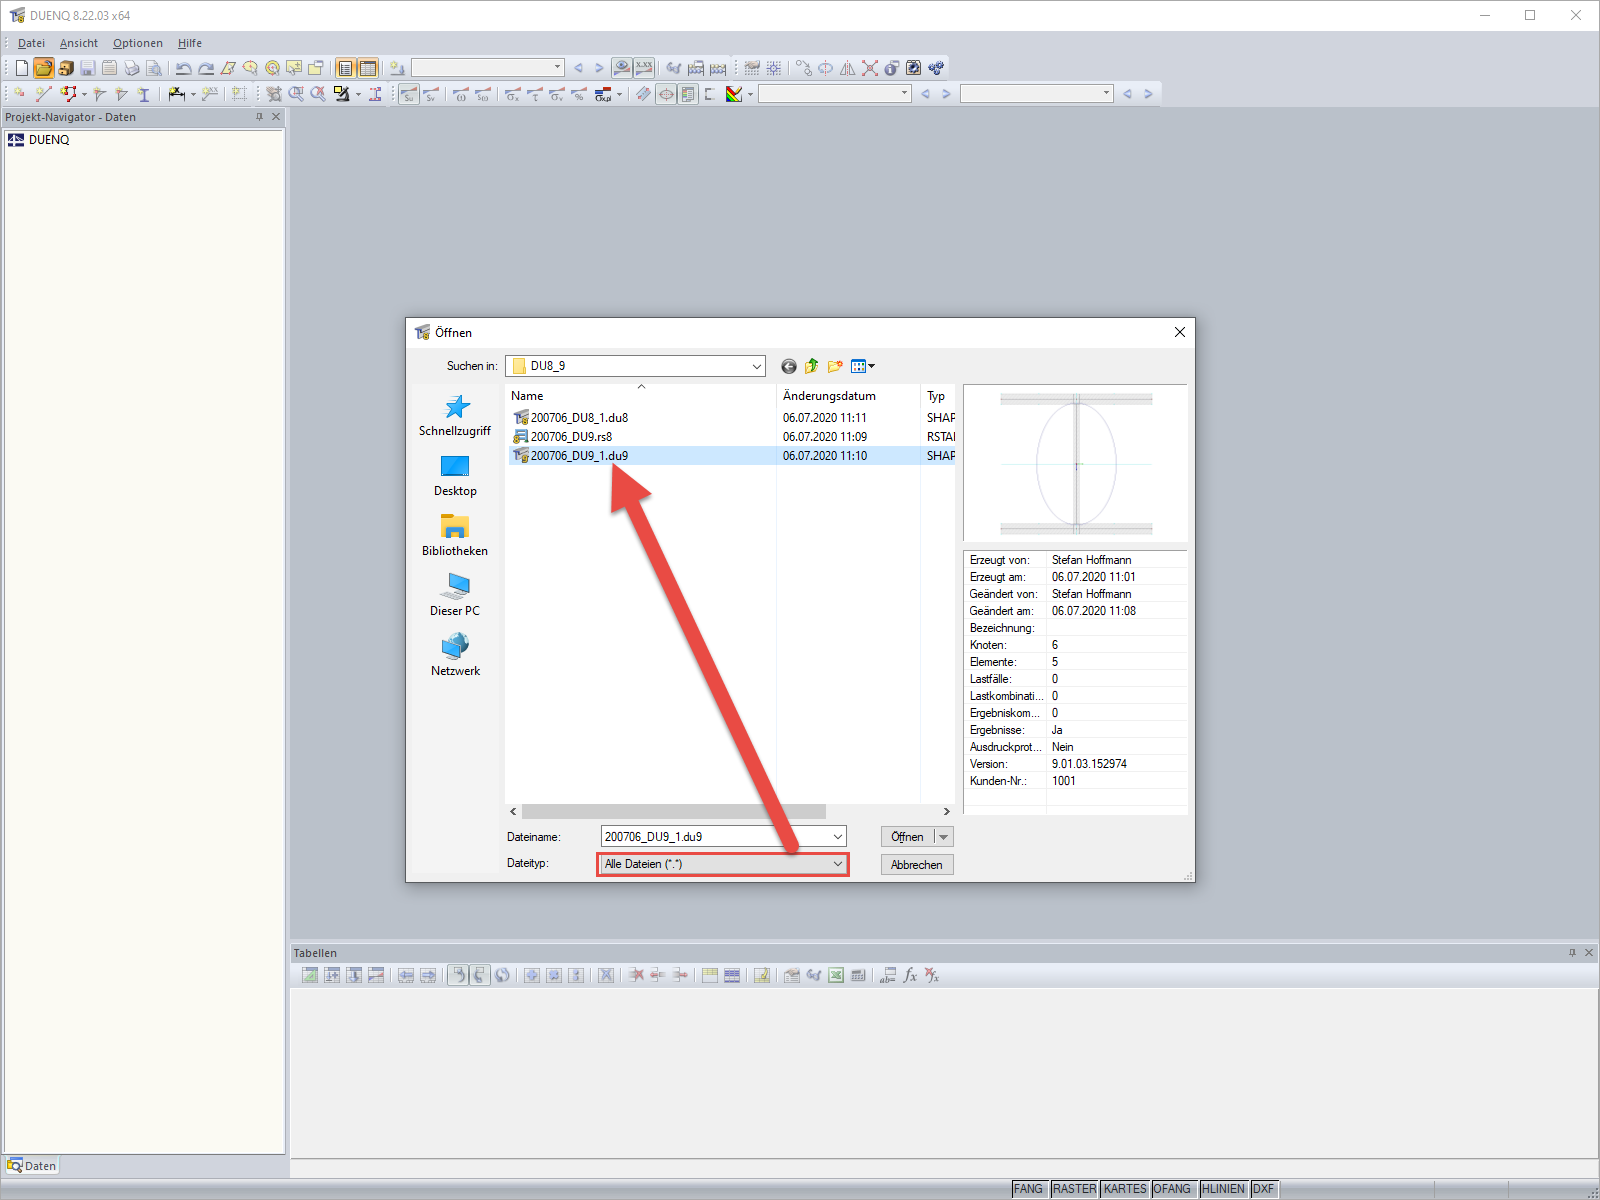Click the sigma-v equivalent stress icon

tap(557, 94)
